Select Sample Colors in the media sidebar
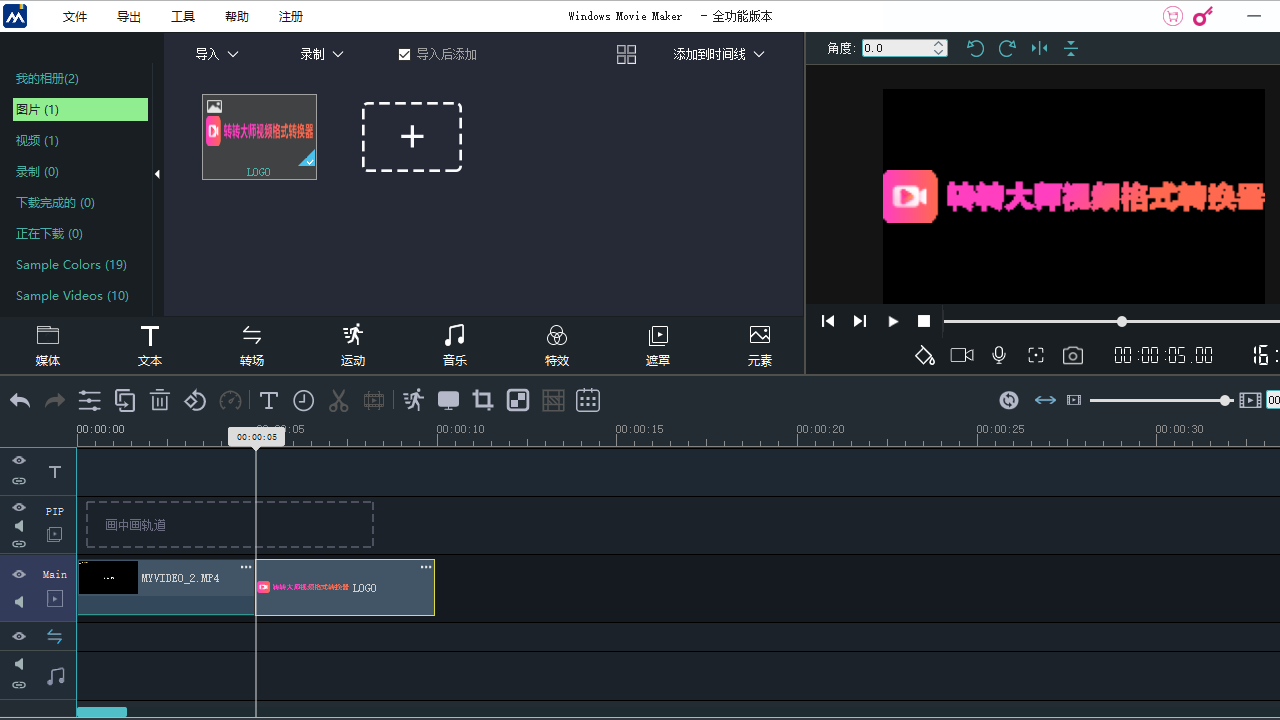This screenshot has width=1280, height=720. click(x=70, y=264)
